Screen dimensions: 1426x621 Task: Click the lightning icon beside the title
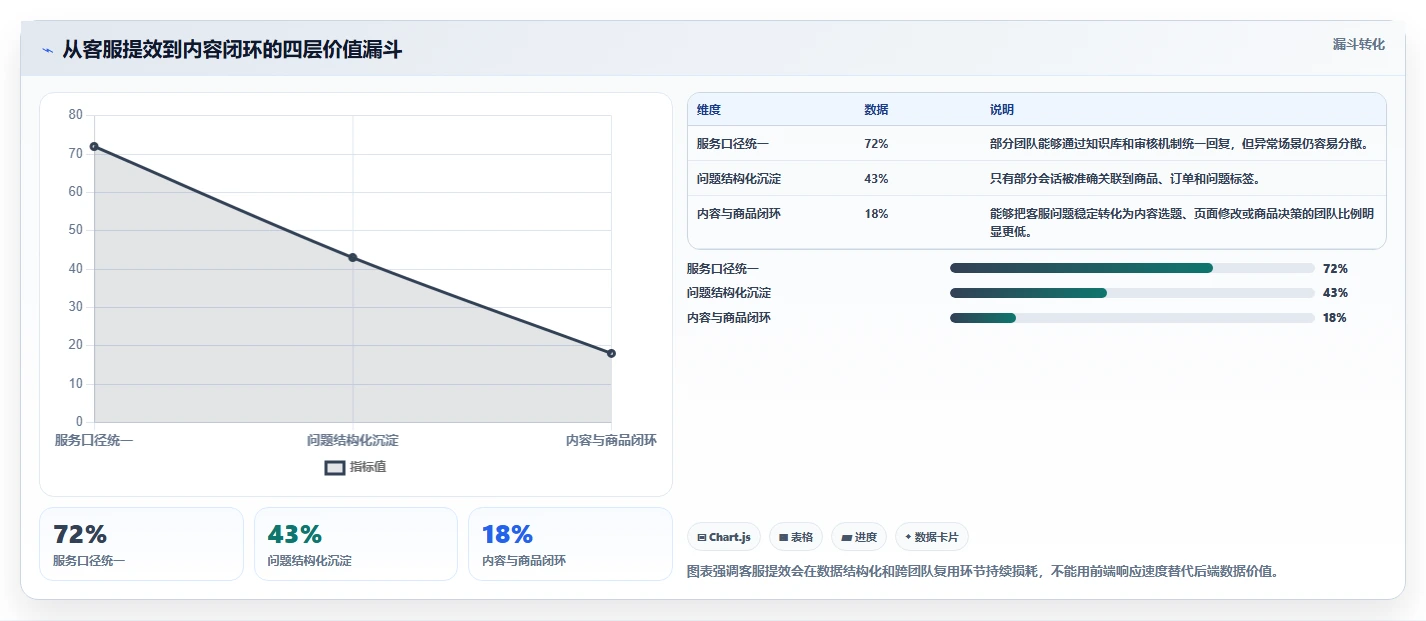tap(47, 50)
